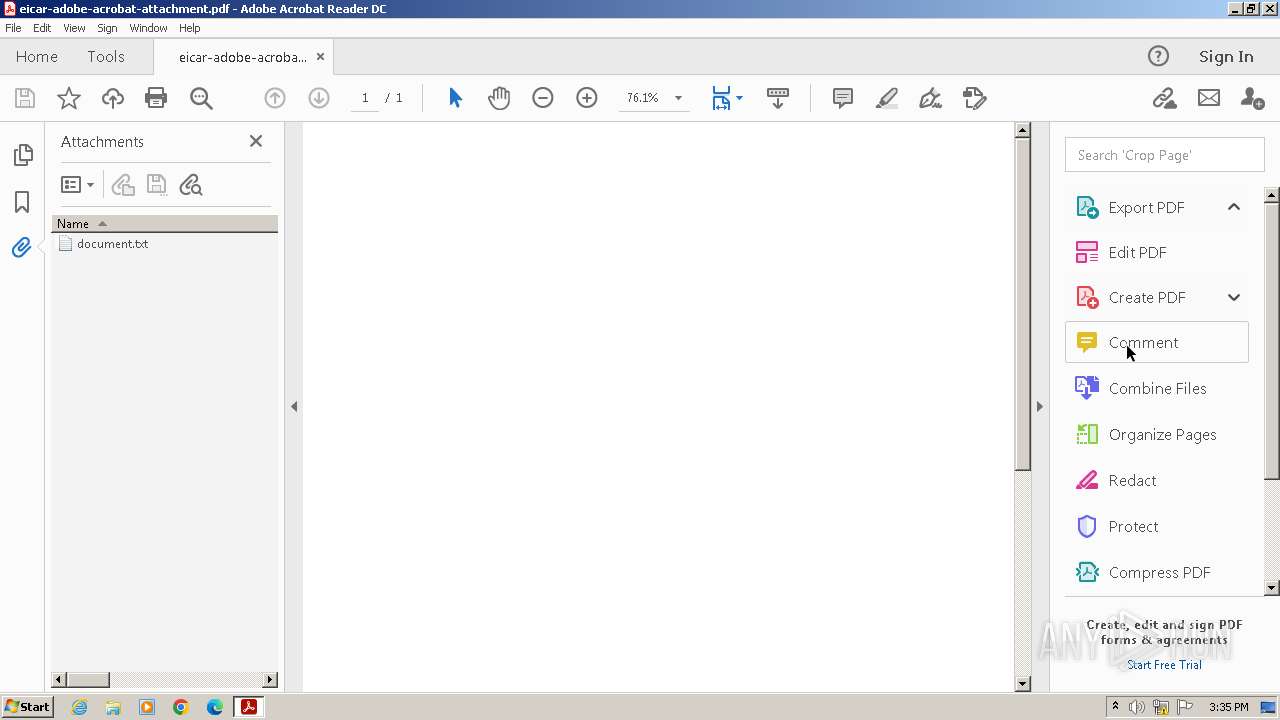Collapse the Export PDF section chevron

(1234, 207)
